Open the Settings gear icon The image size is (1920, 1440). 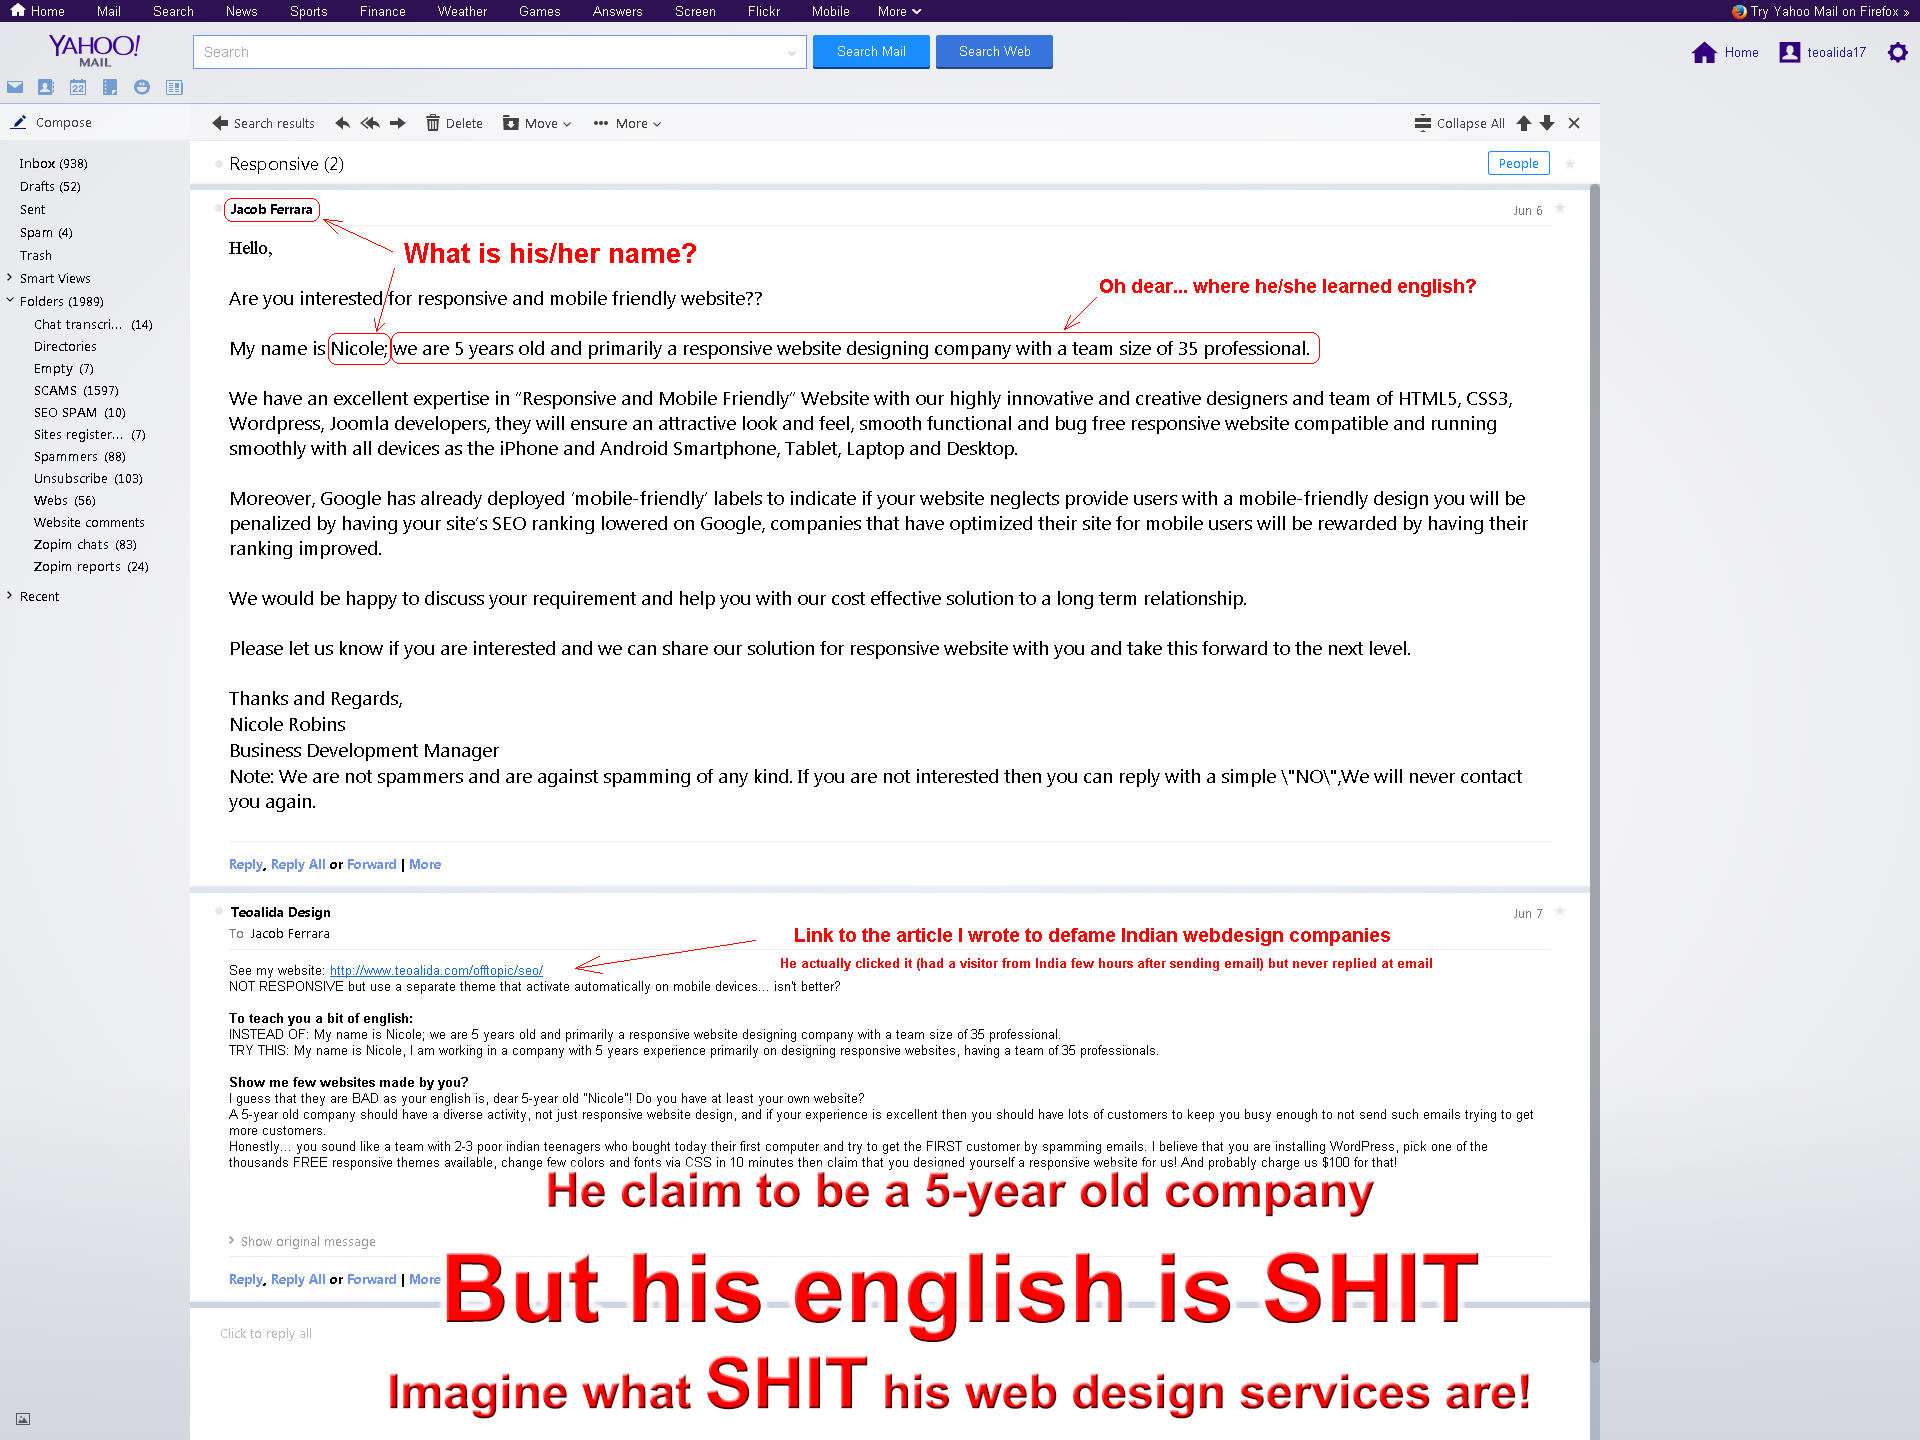(1897, 52)
